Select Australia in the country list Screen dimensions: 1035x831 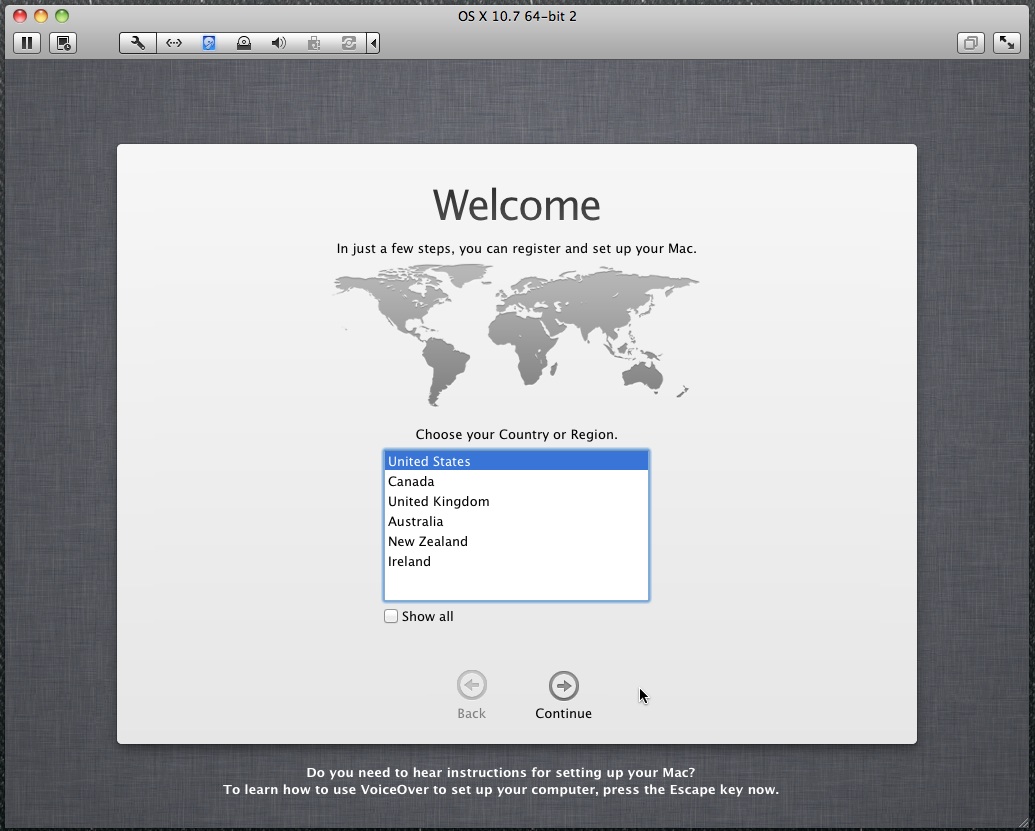tap(516, 521)
